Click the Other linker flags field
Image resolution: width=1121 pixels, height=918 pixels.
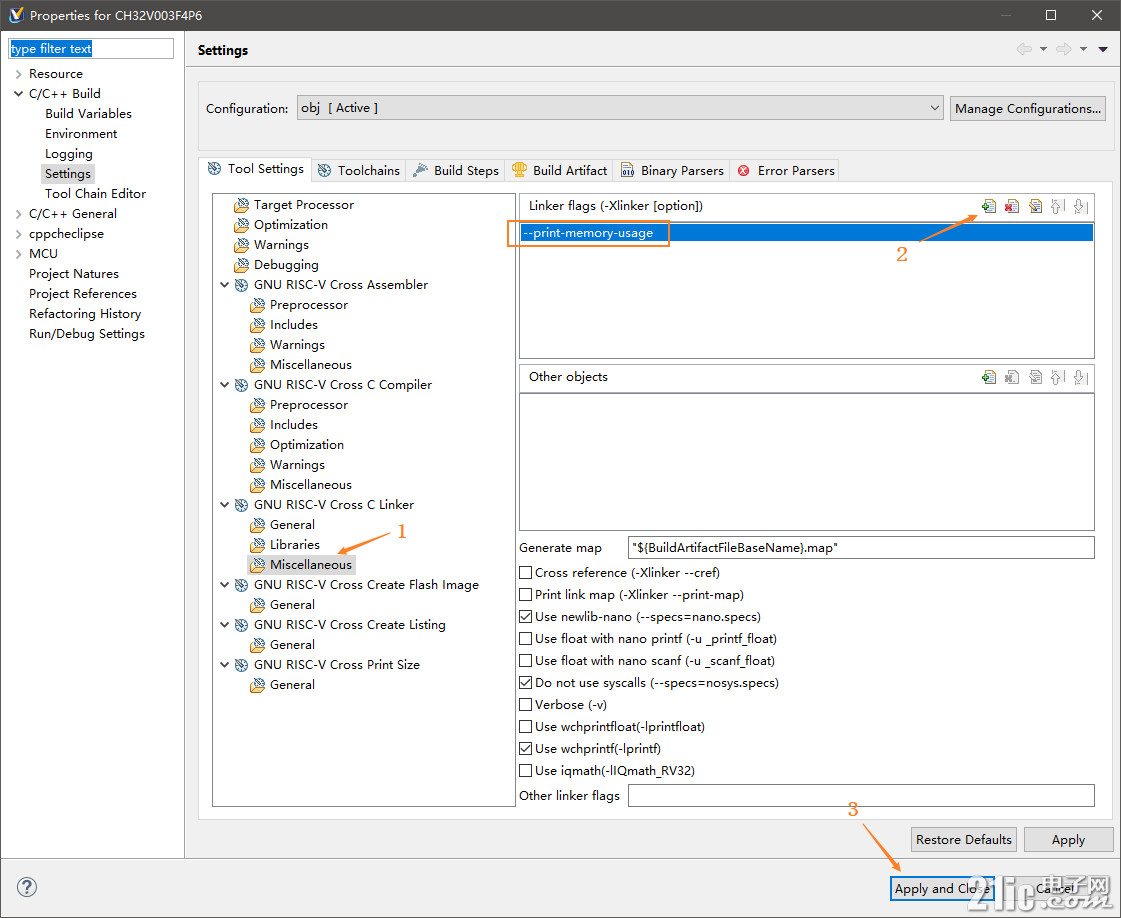point(861,795)
